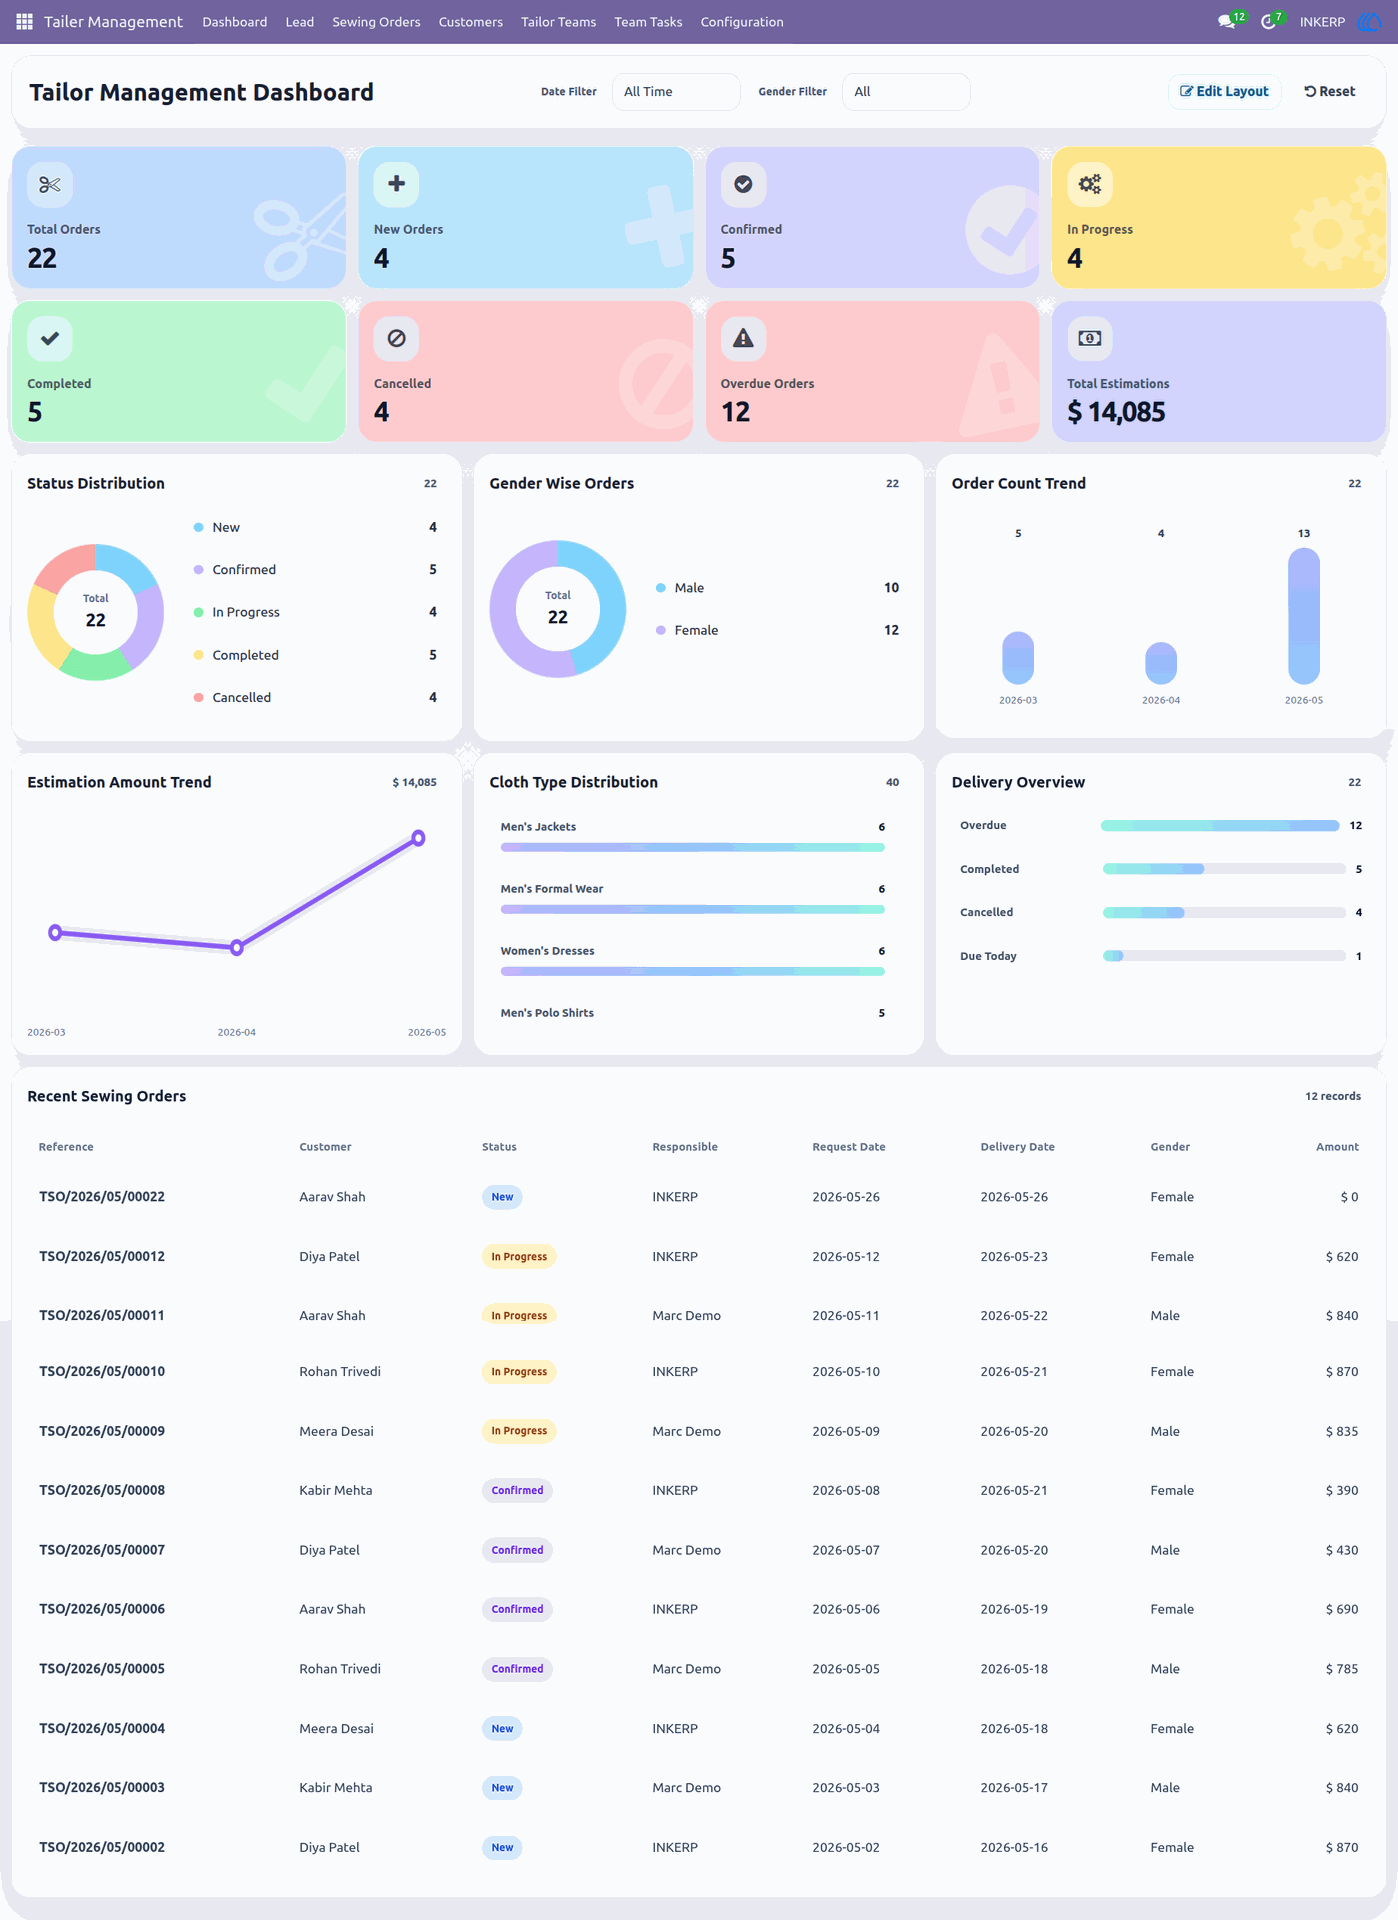Open the Sewing Orders menu
The width and height of the screenshot is (1398, 1920).
click(376, 22)
